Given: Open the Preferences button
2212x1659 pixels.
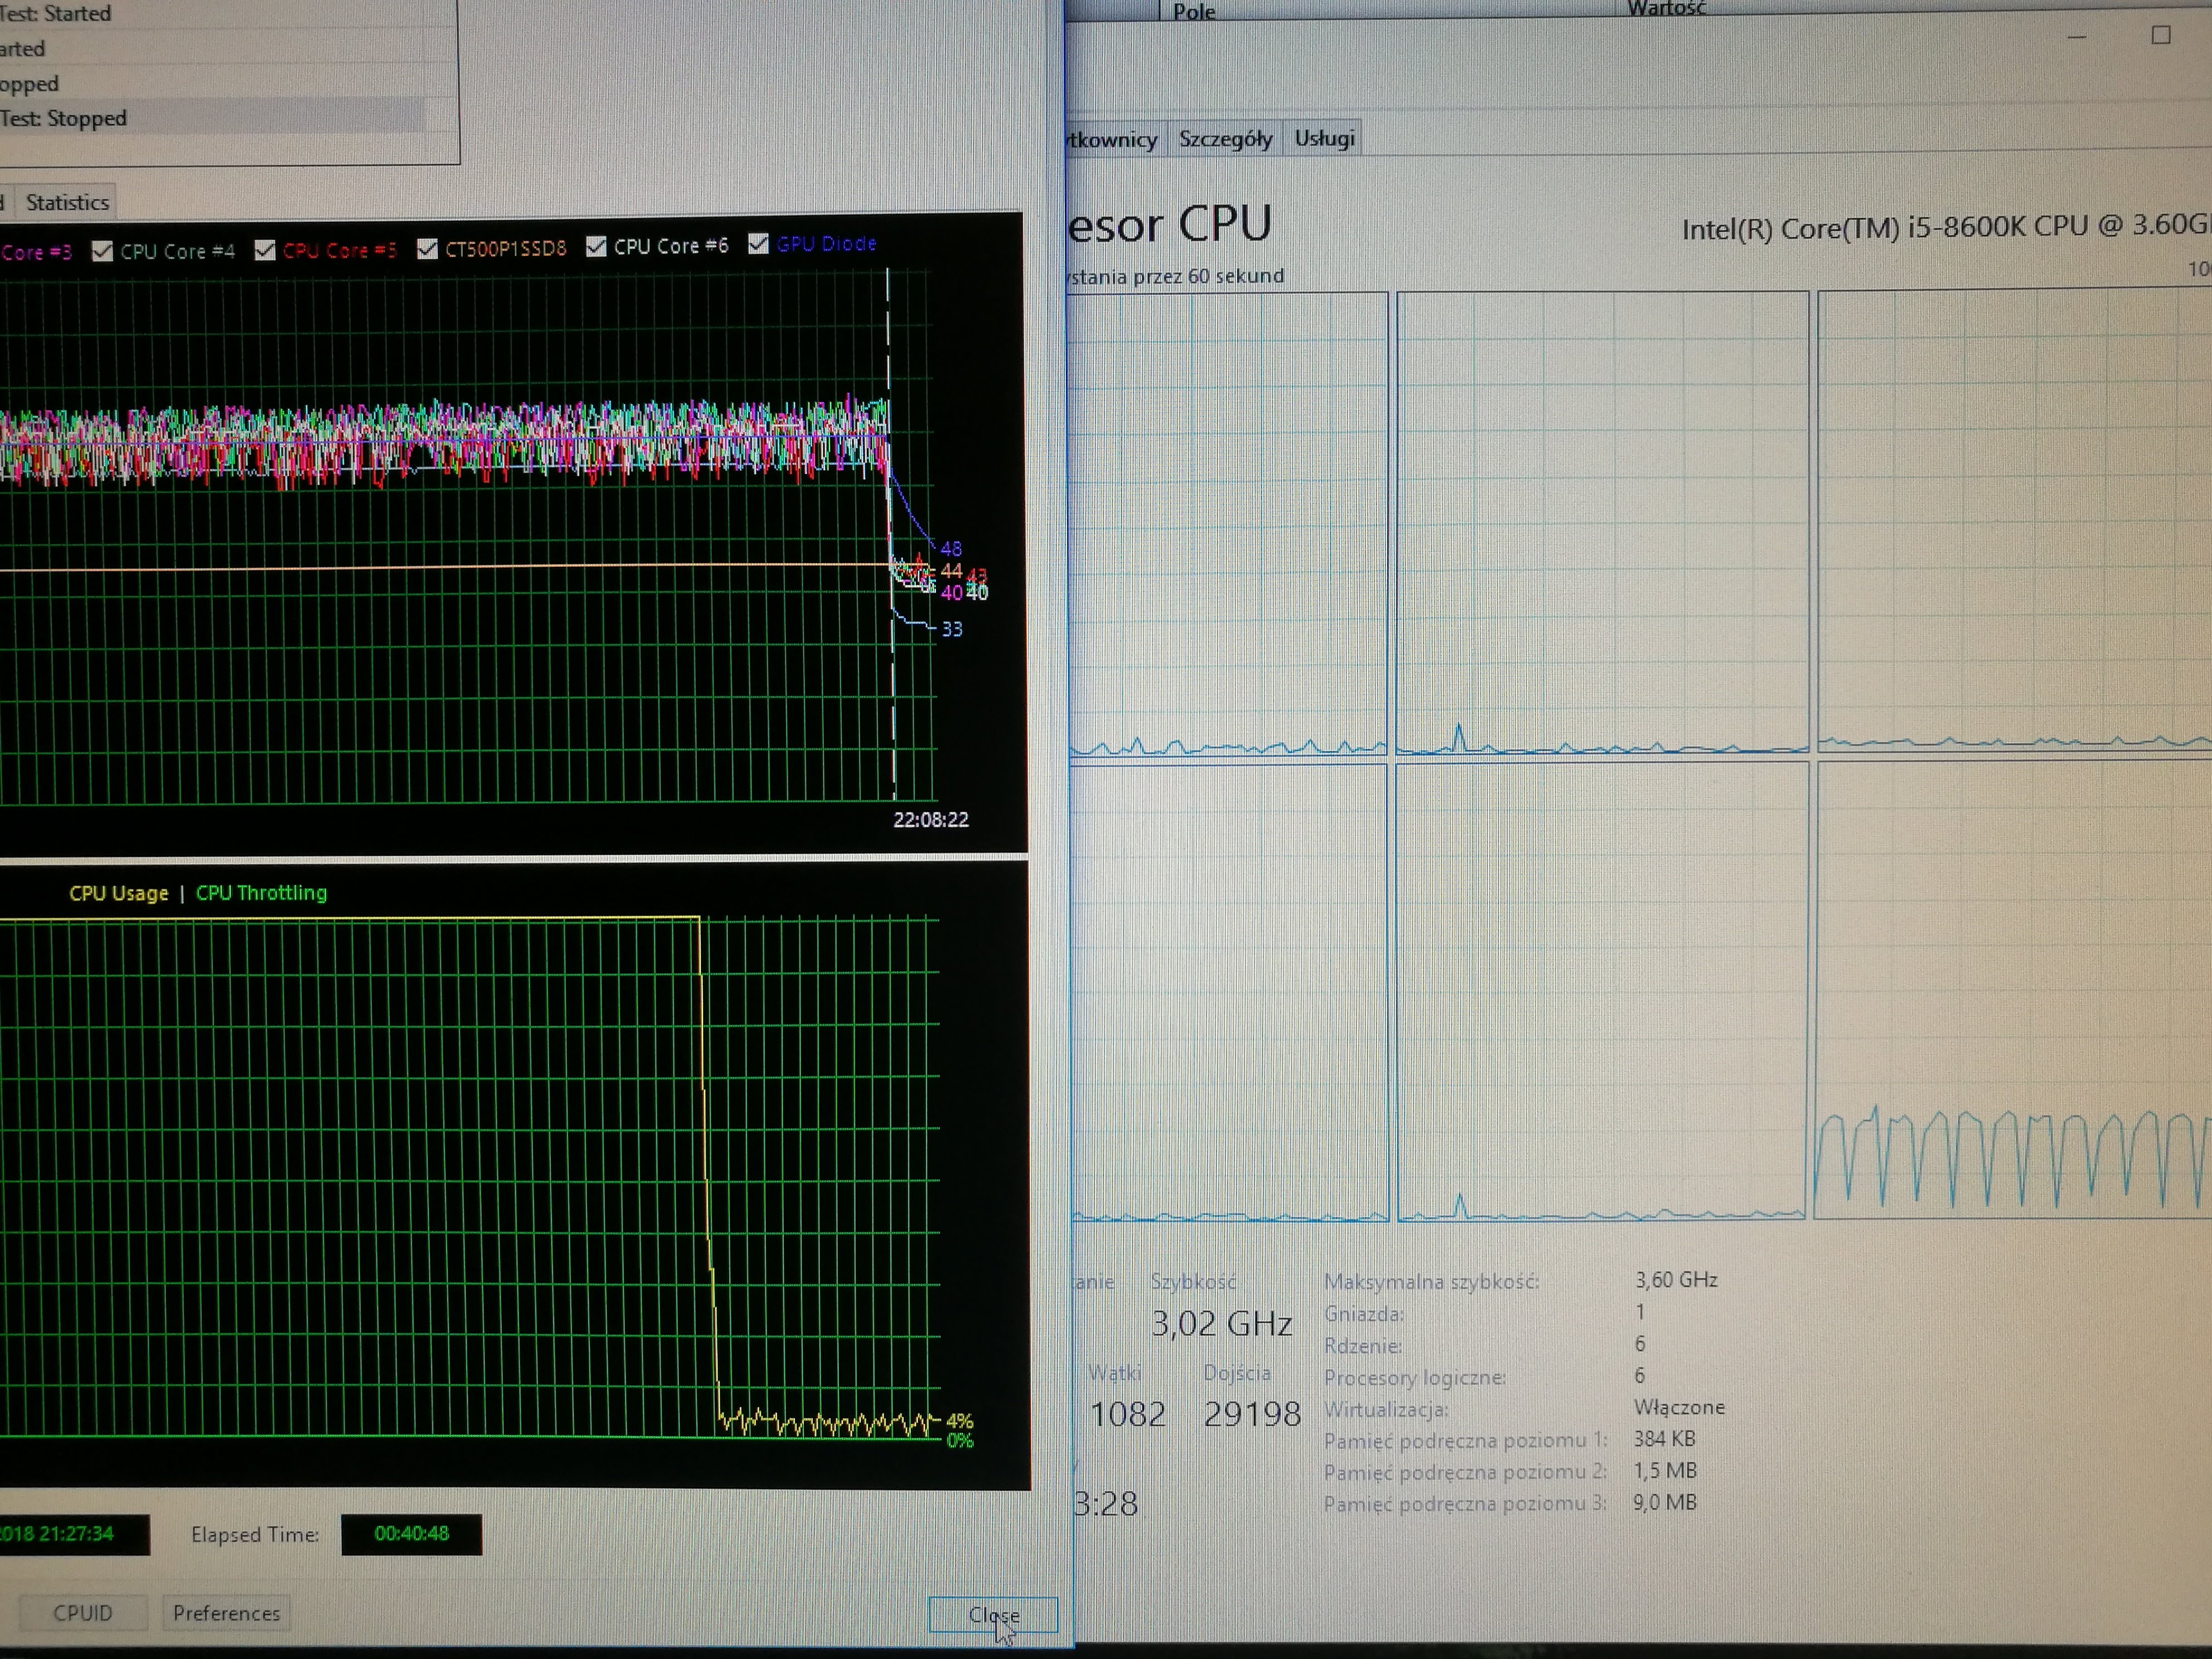Looking at the screenshot, I should [226, 1613].
